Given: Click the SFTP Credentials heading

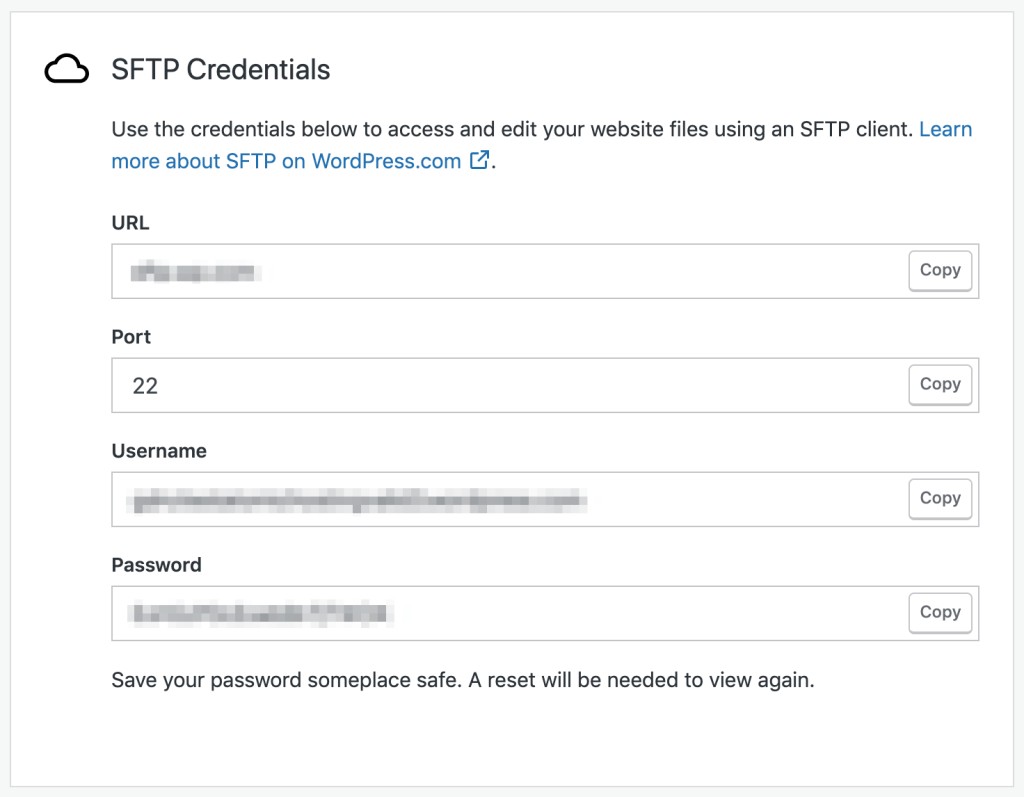Looking at the screenshot, I should (221, 69).
